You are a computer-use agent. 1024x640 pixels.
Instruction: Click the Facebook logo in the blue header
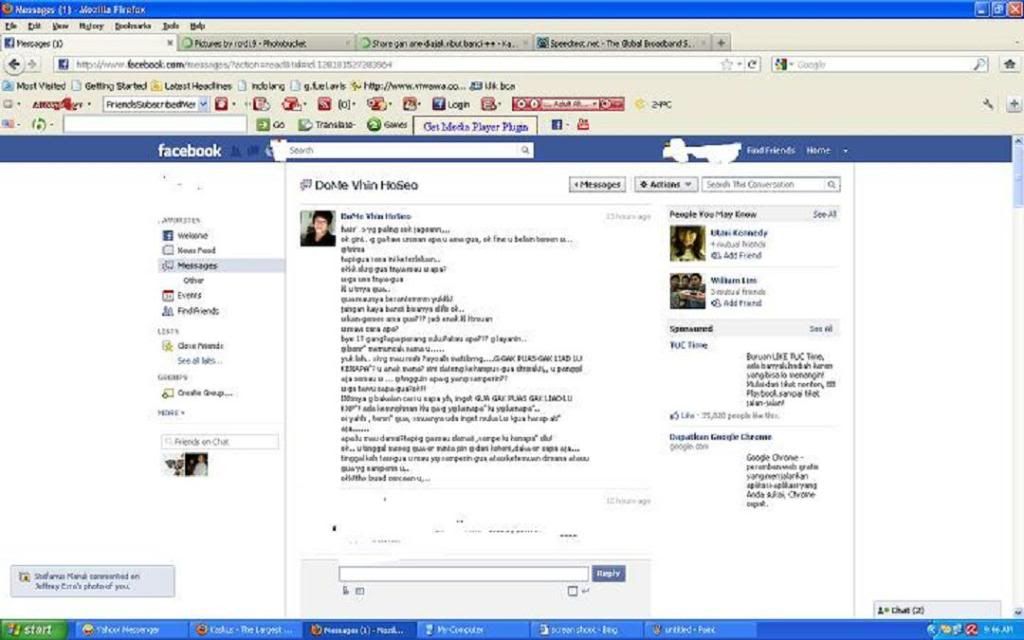(189, 151)
